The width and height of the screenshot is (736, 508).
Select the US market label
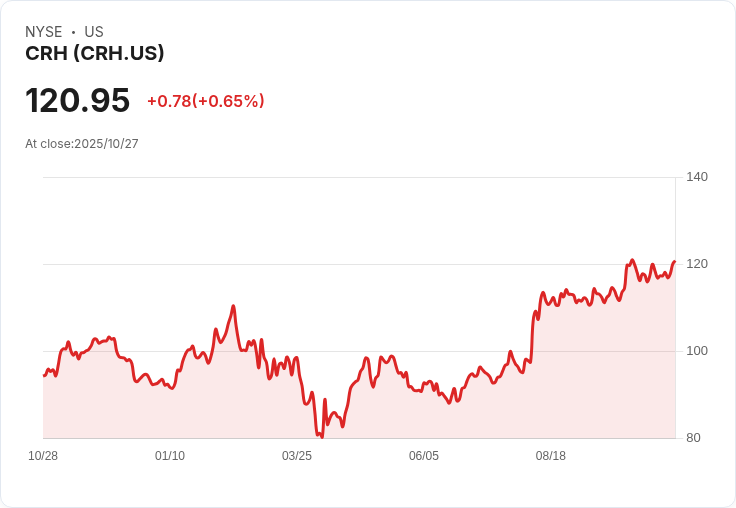click(x=94, y=32)
